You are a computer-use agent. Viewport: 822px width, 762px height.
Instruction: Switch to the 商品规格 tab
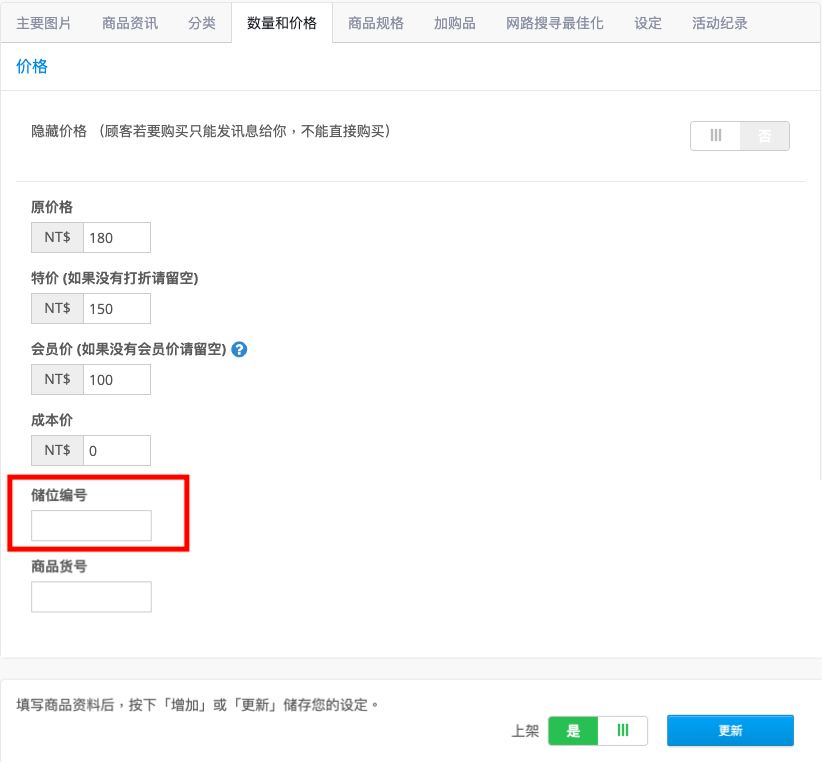(x=375, y=23)
